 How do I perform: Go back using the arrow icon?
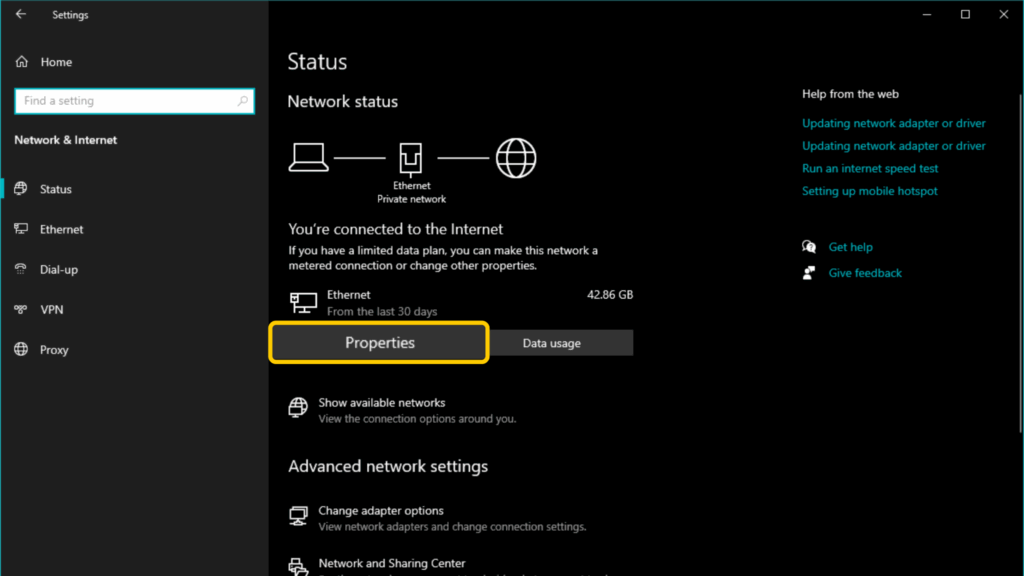point(21,14)
